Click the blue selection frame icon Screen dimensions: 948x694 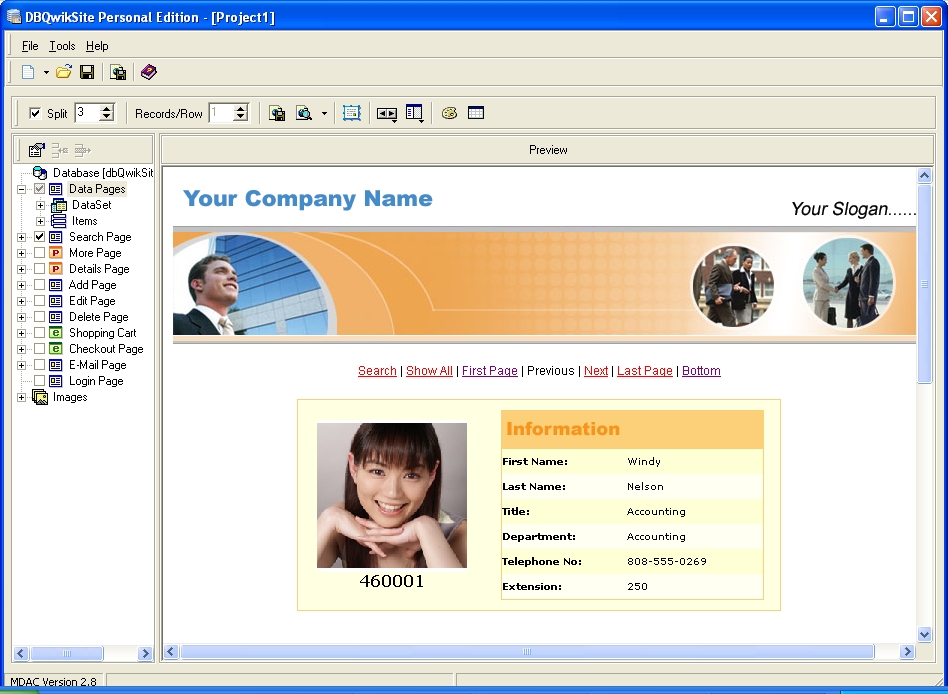pyautogui.click(x=351, y=113)
